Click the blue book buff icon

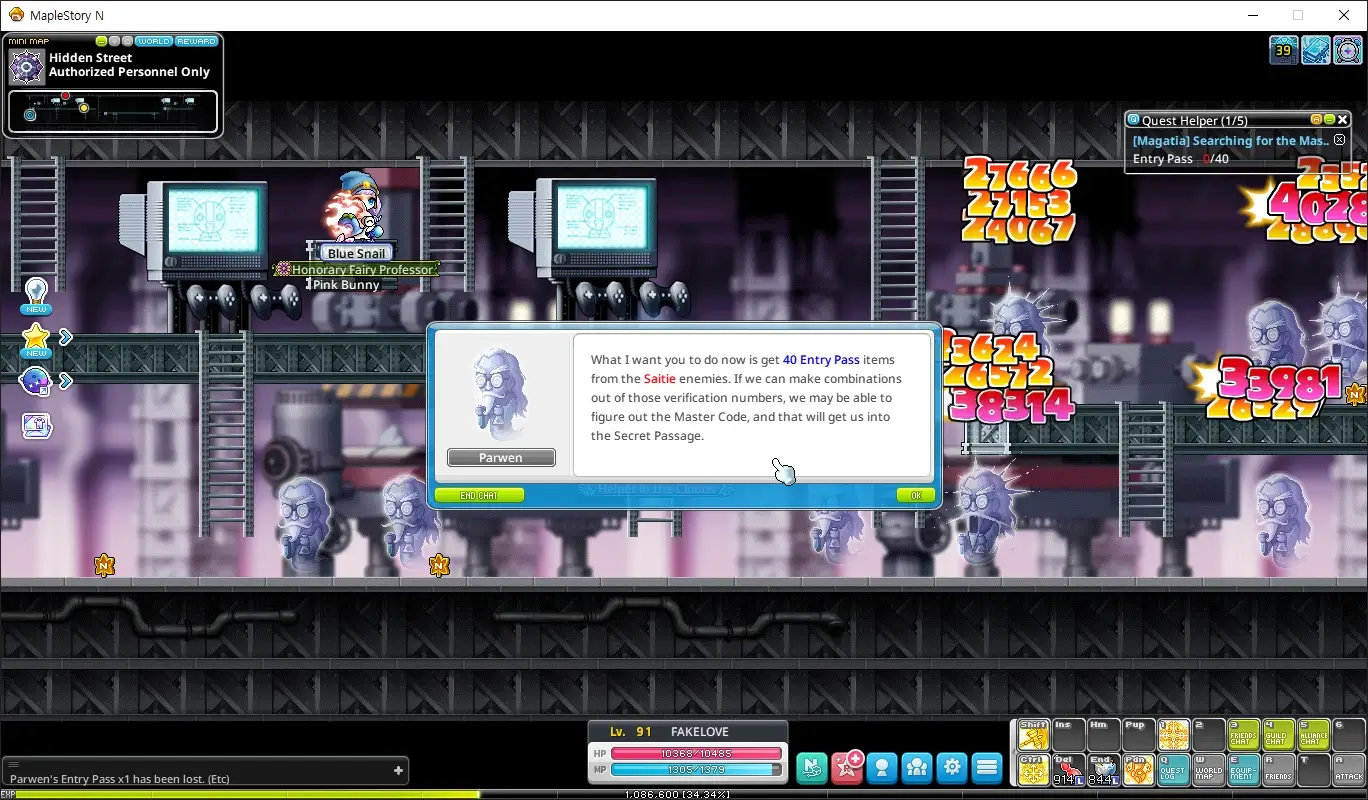click(1316, 50)
